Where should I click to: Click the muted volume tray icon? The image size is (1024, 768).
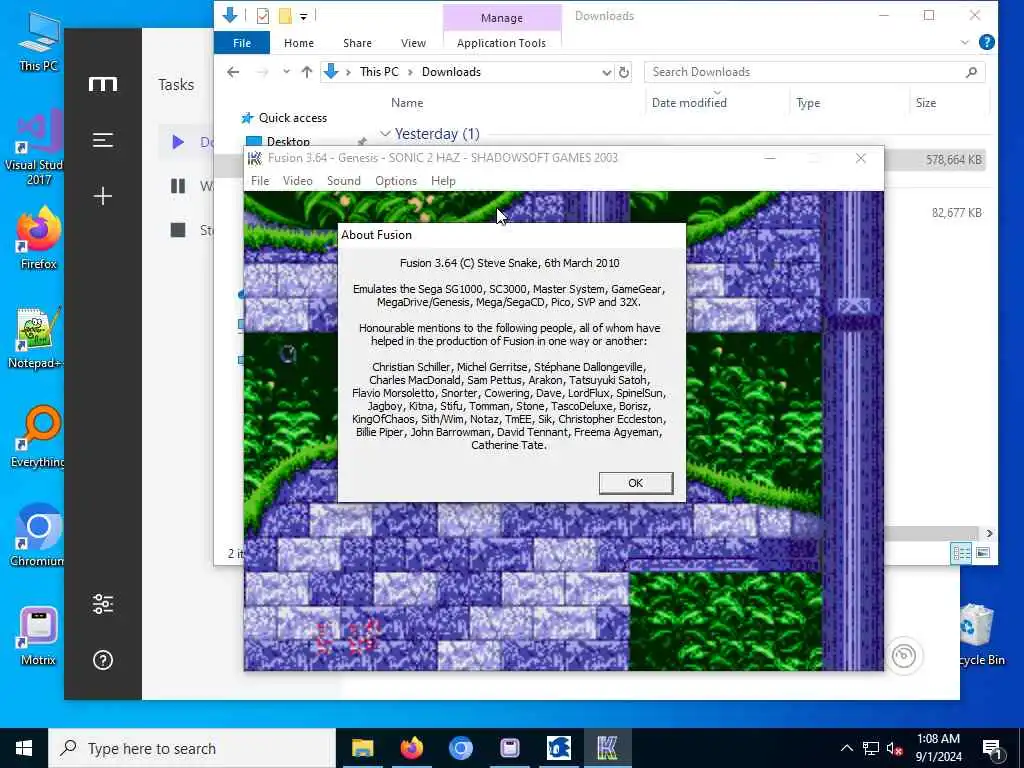[x=895, y=748]
